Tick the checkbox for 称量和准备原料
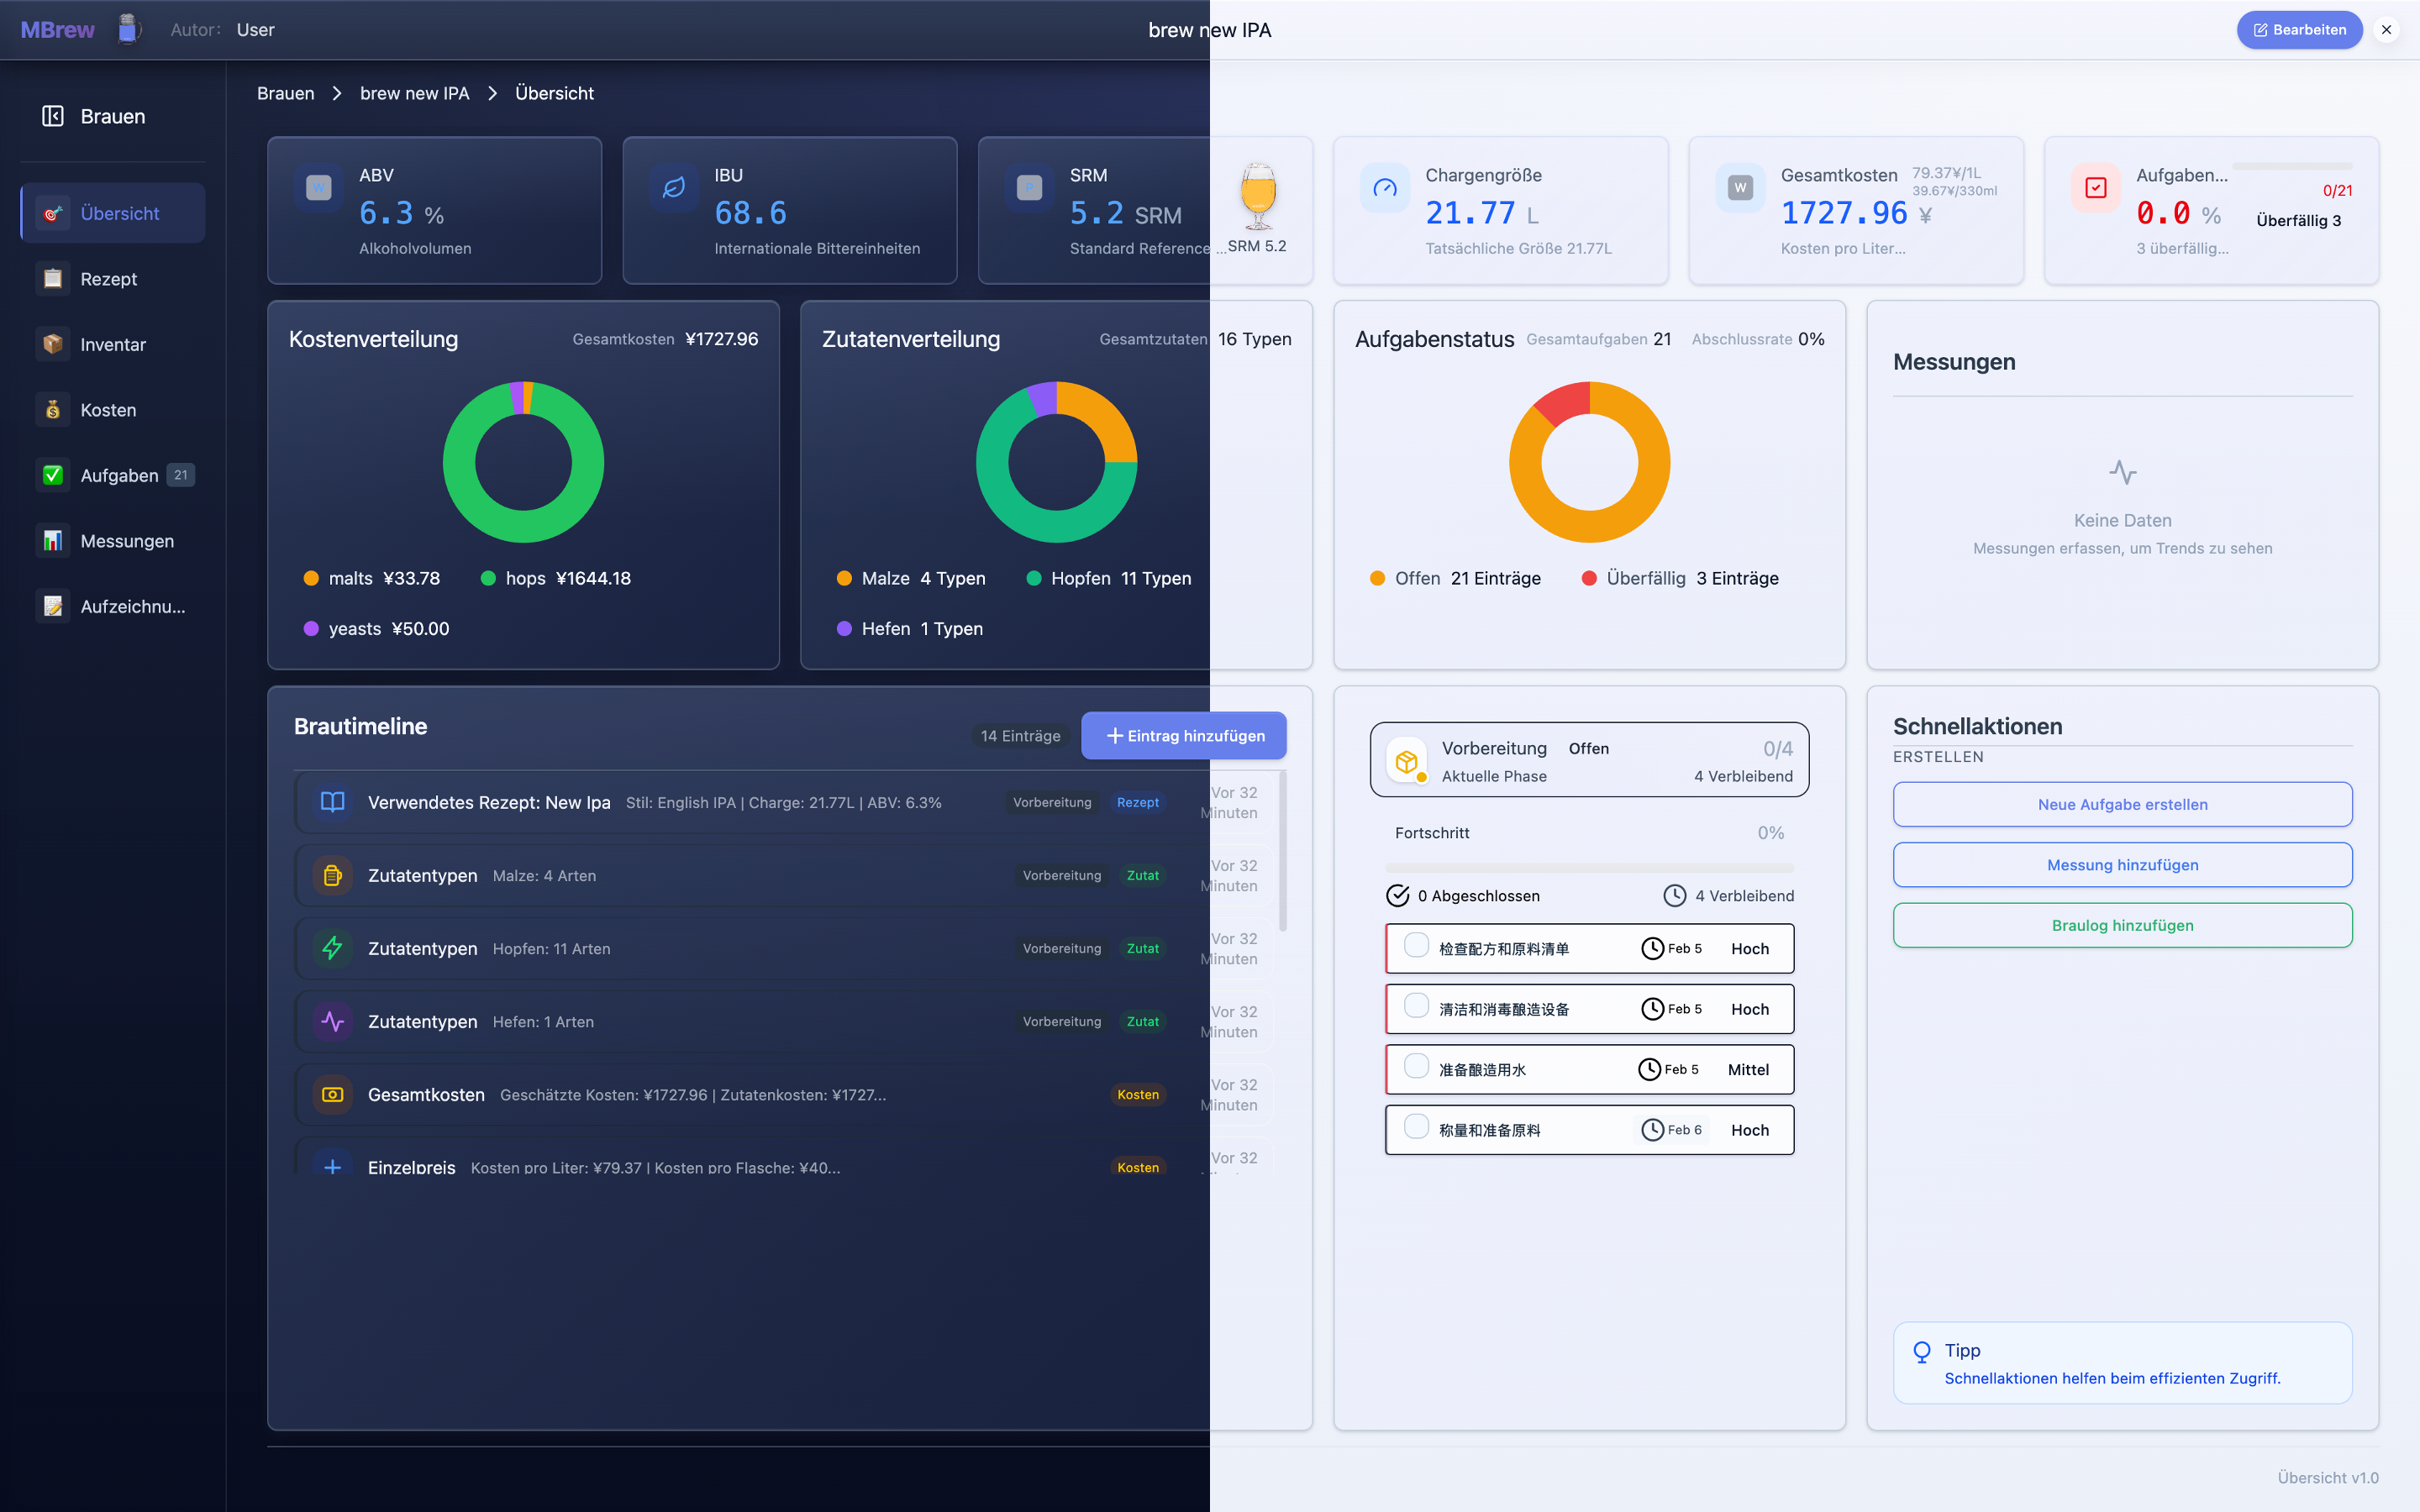 (x=1416, y=1127)
